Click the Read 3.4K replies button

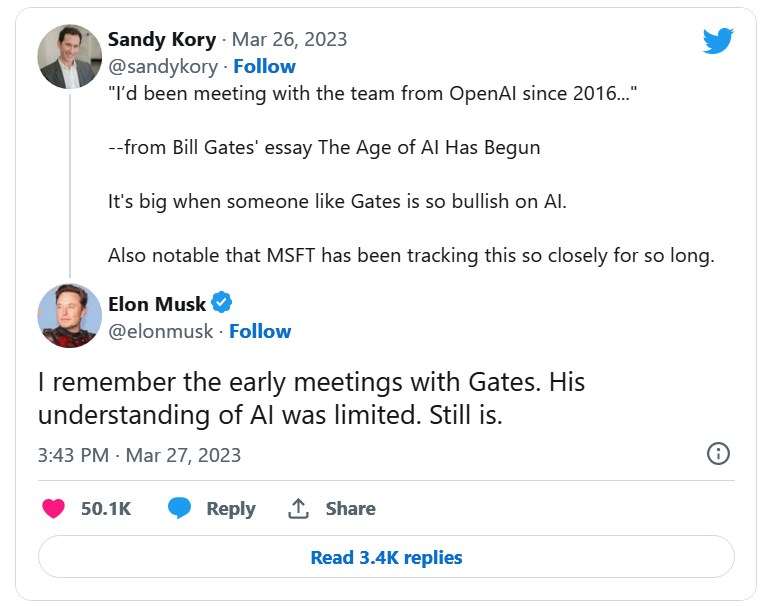(386, 557)
